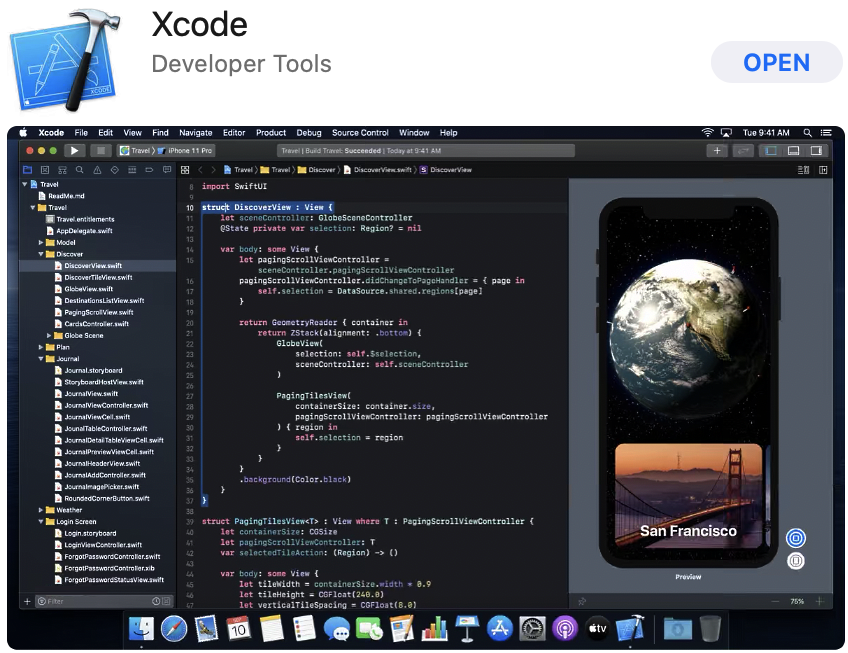848x653 pixels.
Task: Open the App Store from the Dock
Action: 500,629
